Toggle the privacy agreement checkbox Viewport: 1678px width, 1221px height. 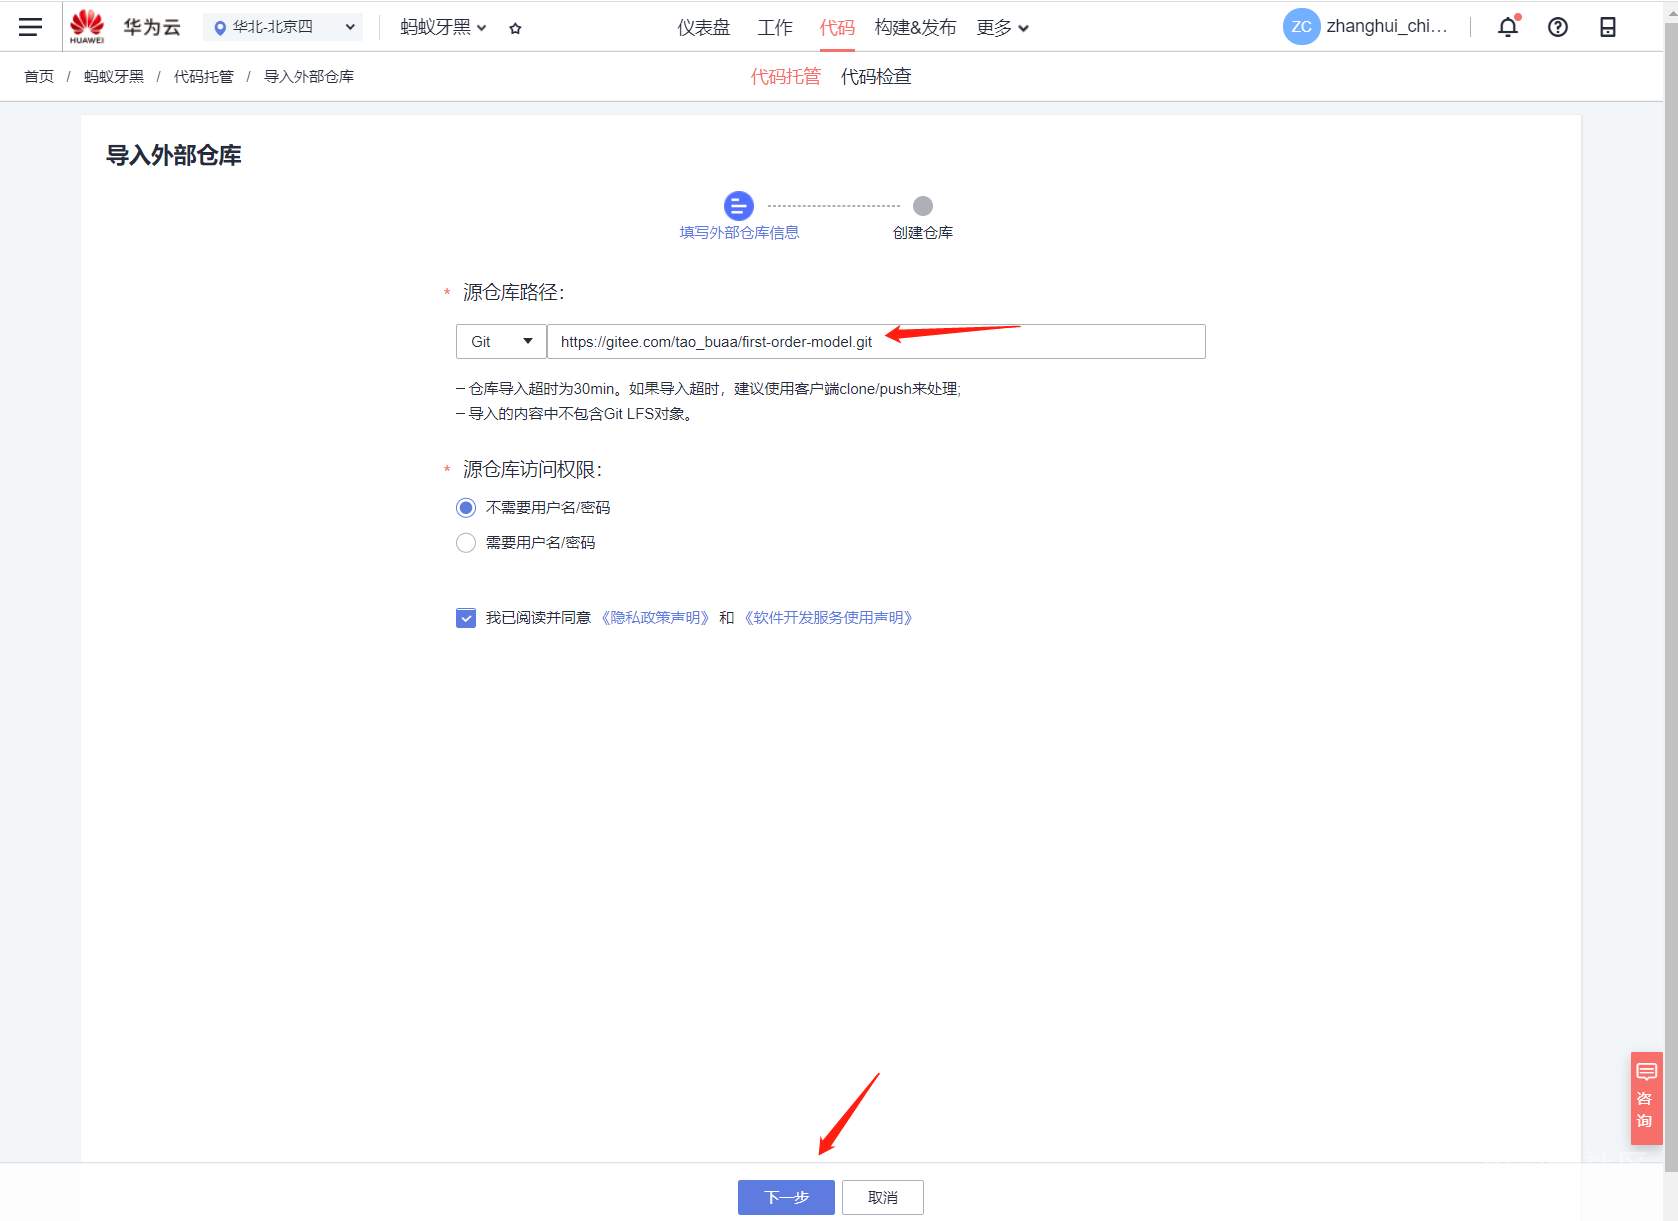[466, 618]
